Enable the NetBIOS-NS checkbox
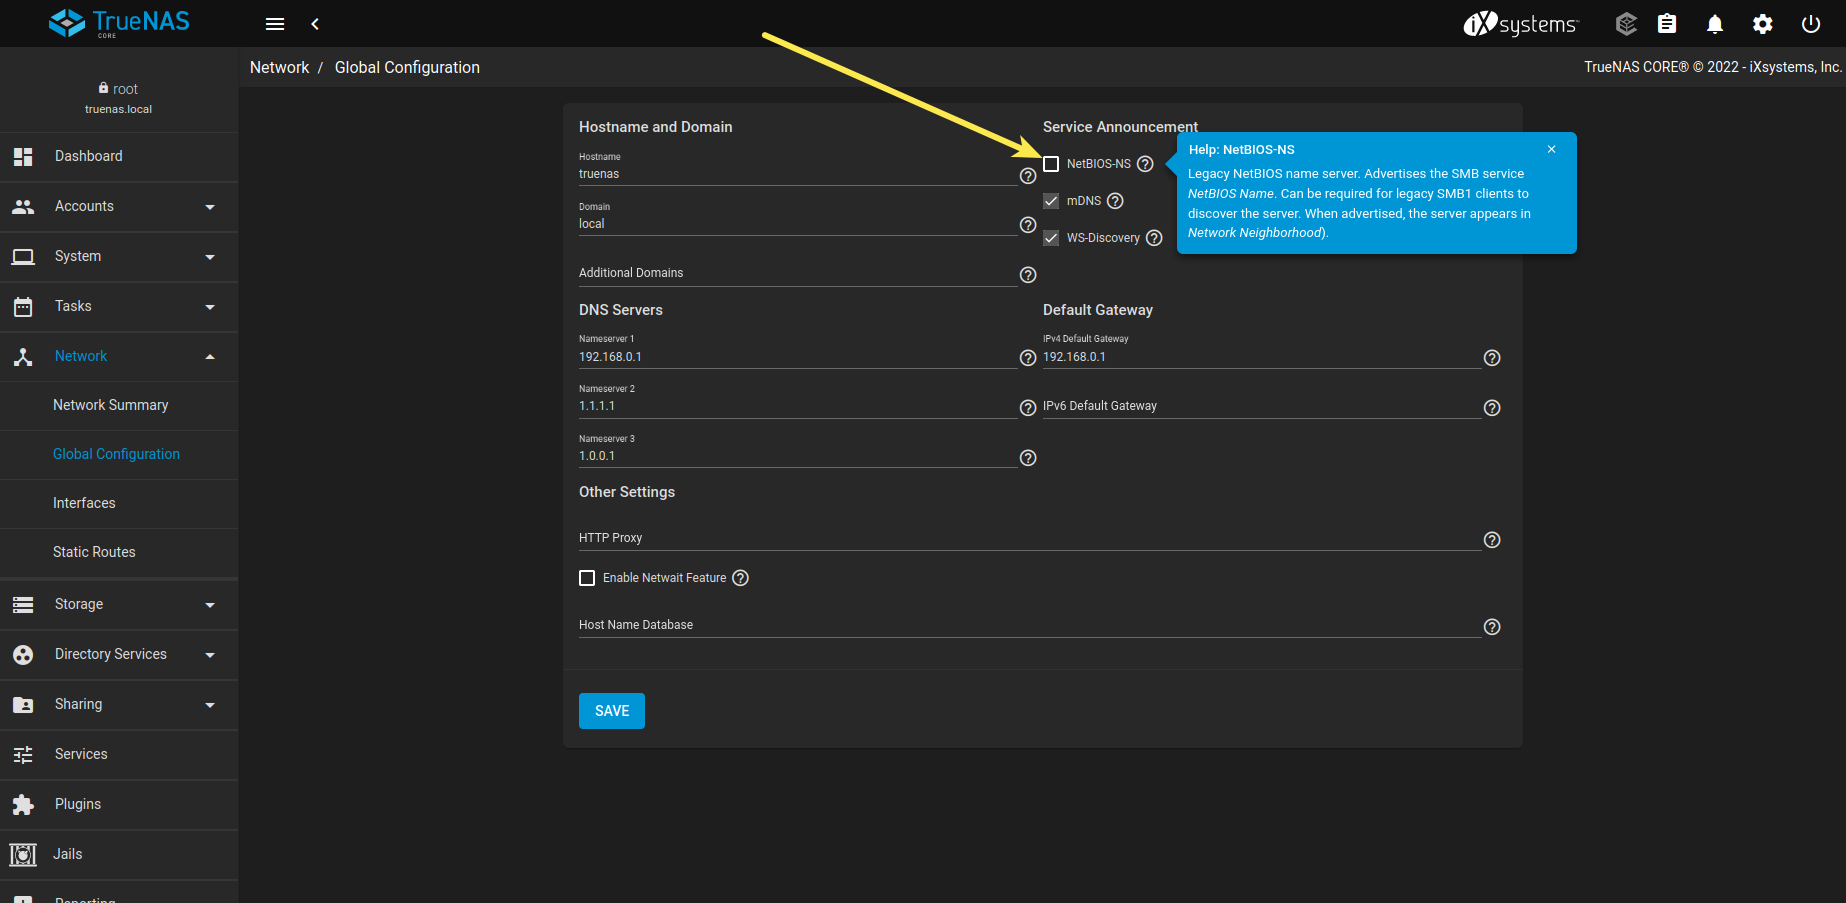The image size is (1846, 903). 1051,164
